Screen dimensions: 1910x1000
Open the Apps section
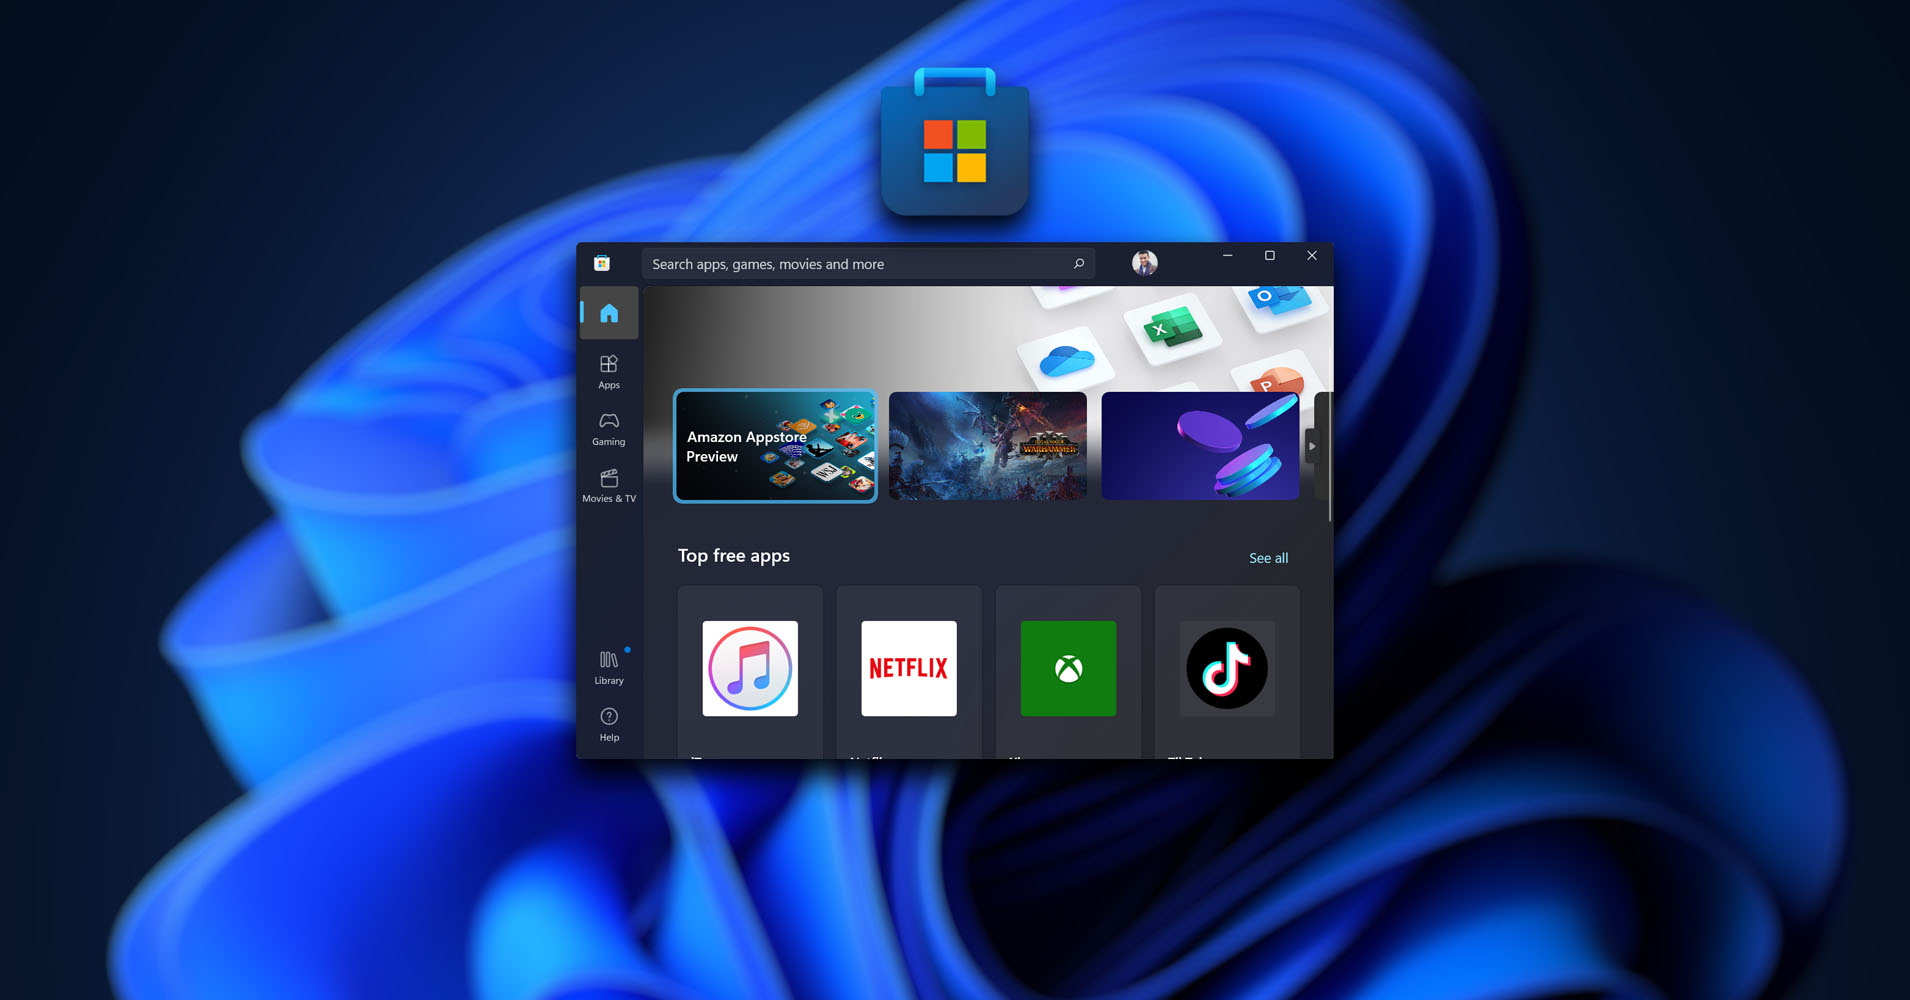tap(608, 371)
